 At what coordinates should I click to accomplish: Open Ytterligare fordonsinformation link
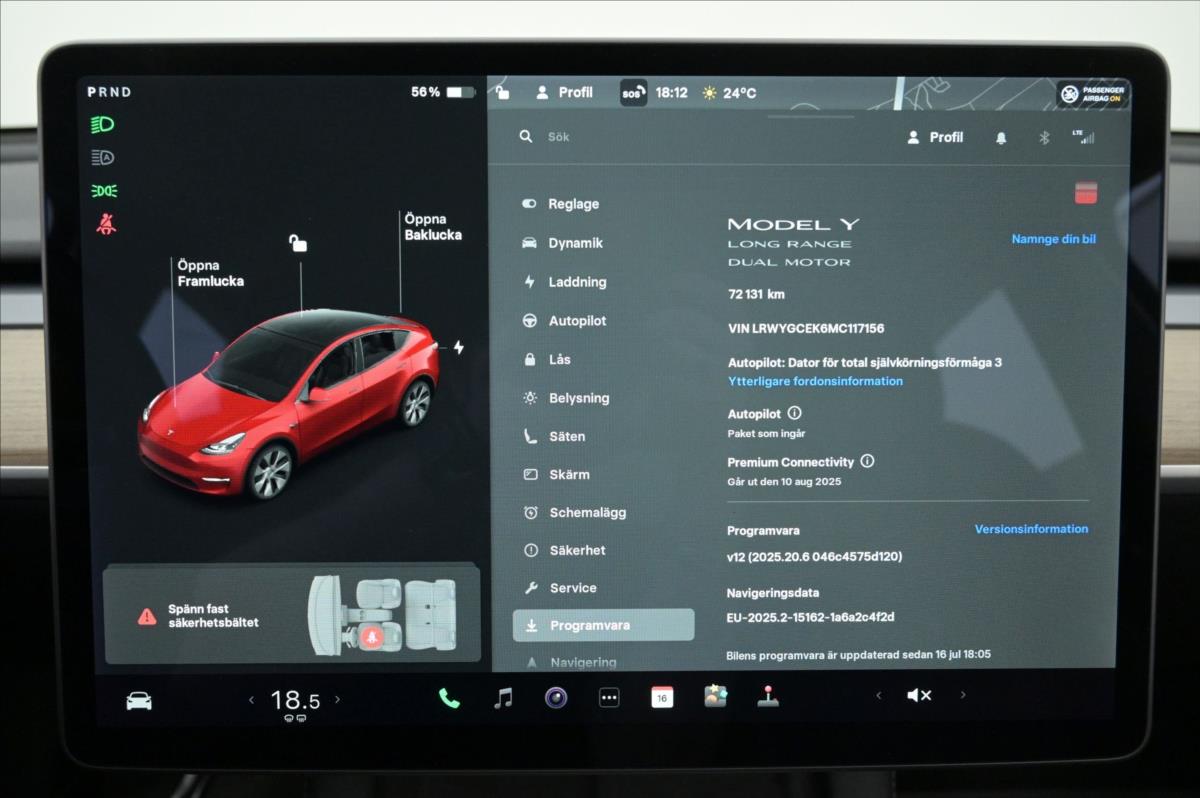815,381
